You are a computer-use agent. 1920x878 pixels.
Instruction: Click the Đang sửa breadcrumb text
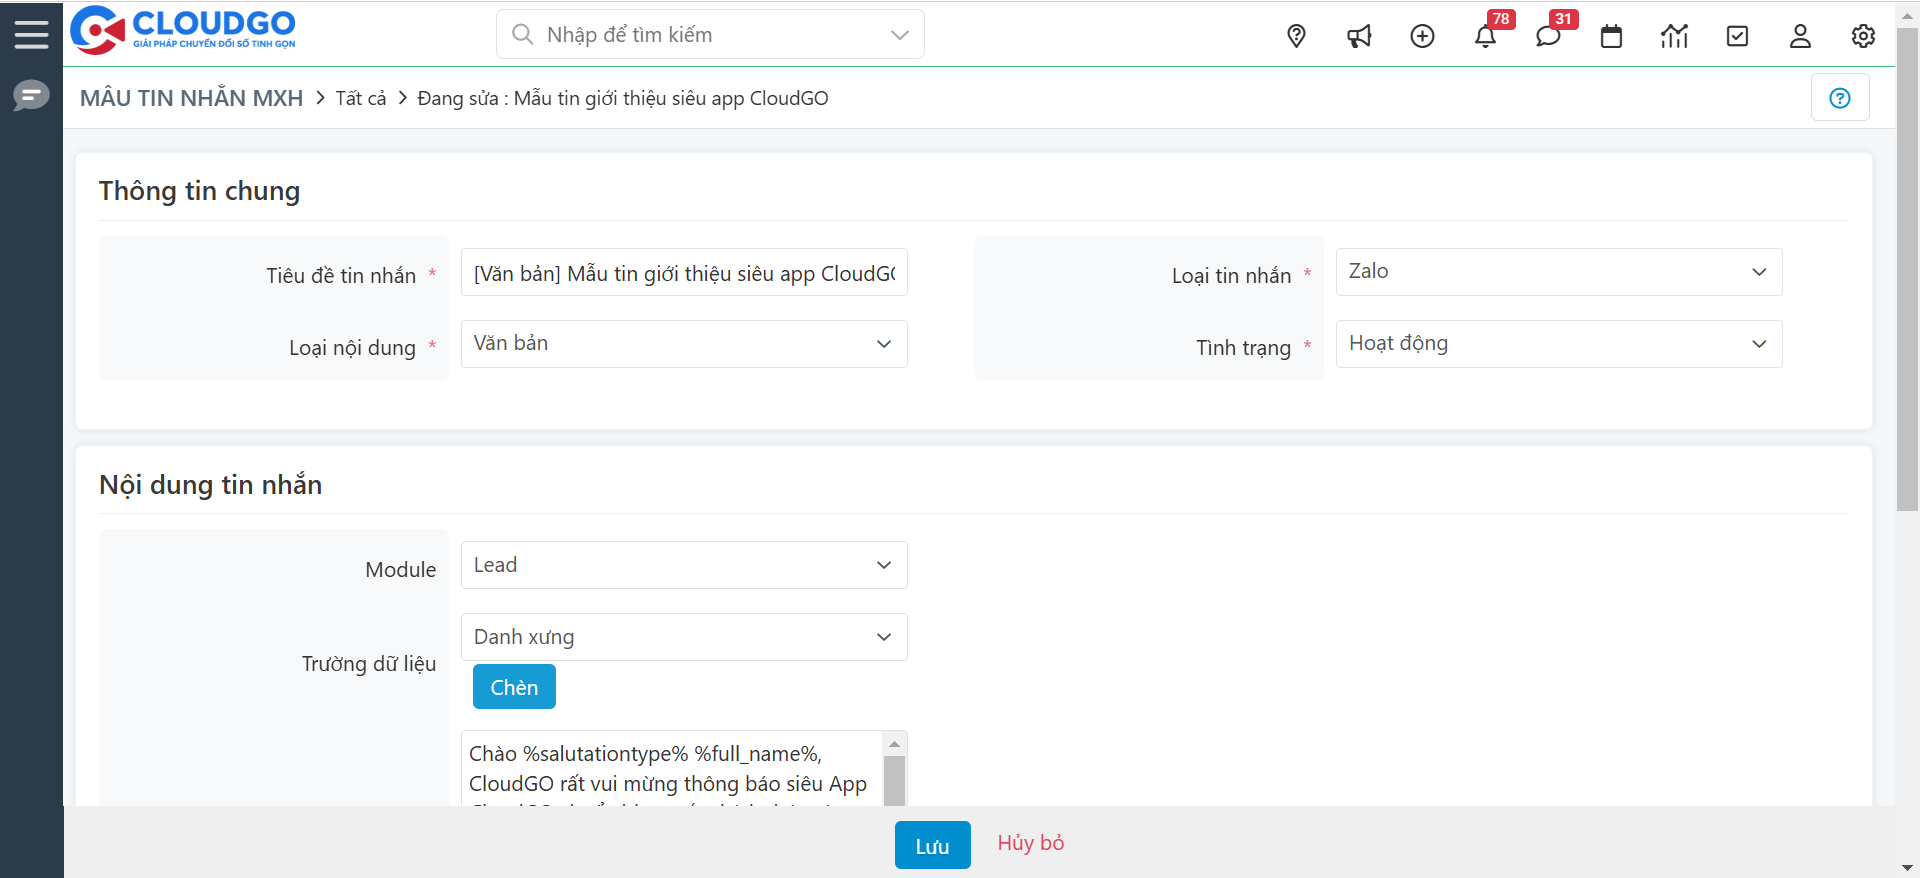623,98
